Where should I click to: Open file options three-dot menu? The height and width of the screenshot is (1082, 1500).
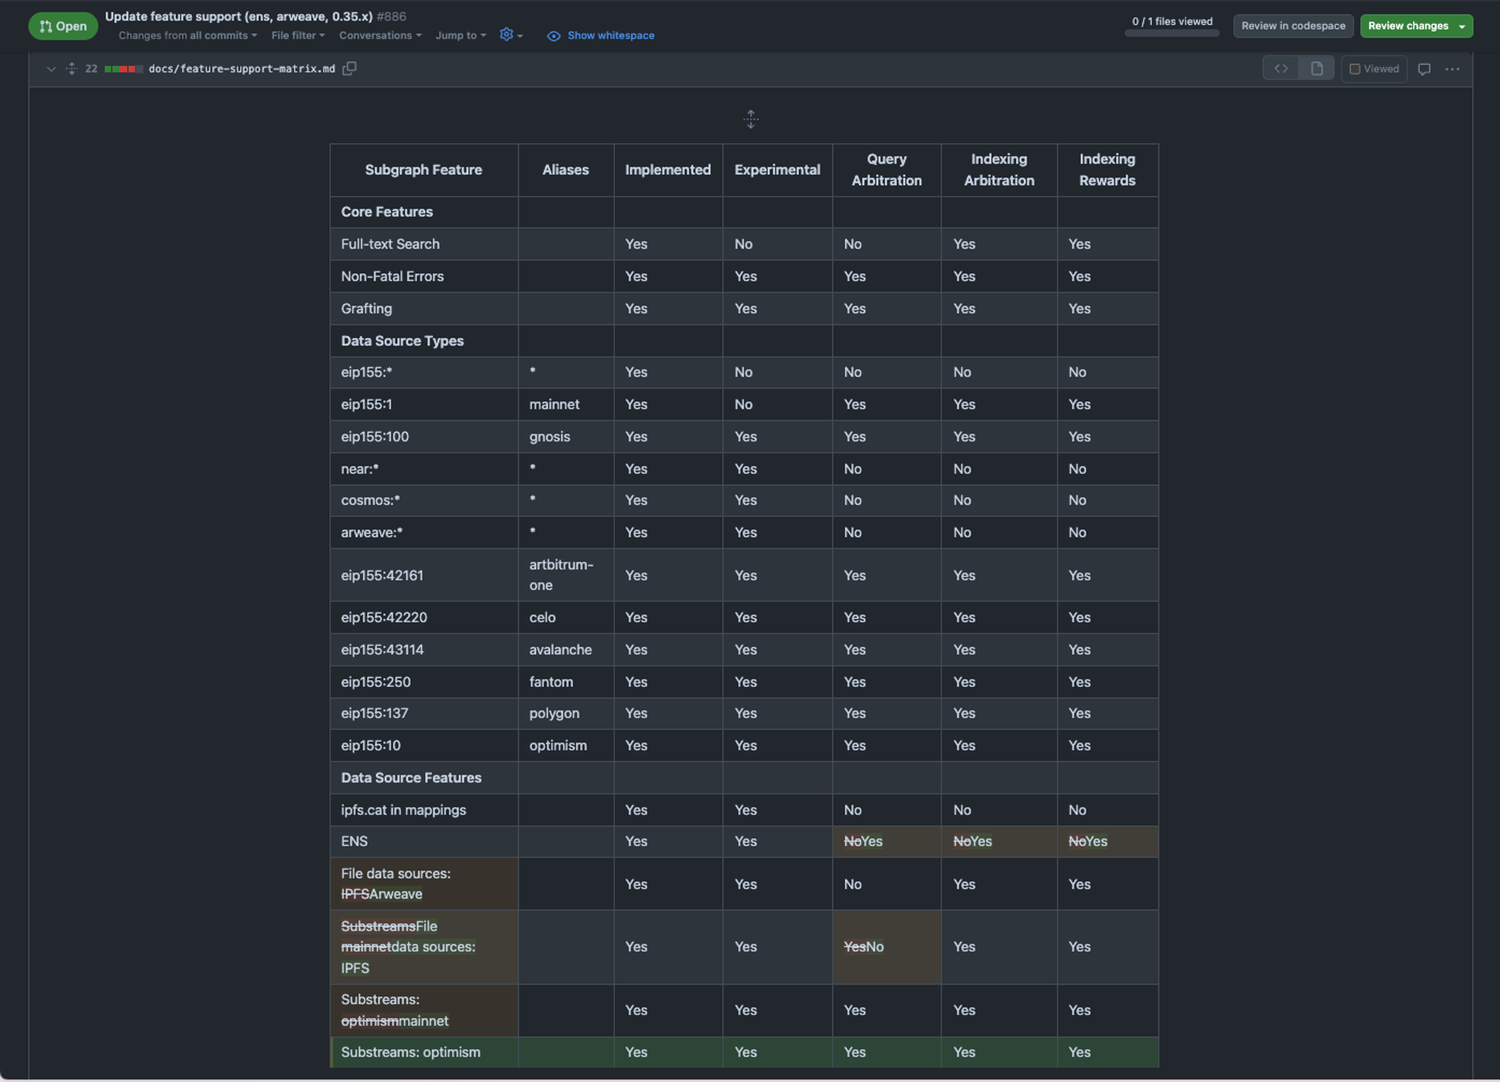coord(1452,69)
